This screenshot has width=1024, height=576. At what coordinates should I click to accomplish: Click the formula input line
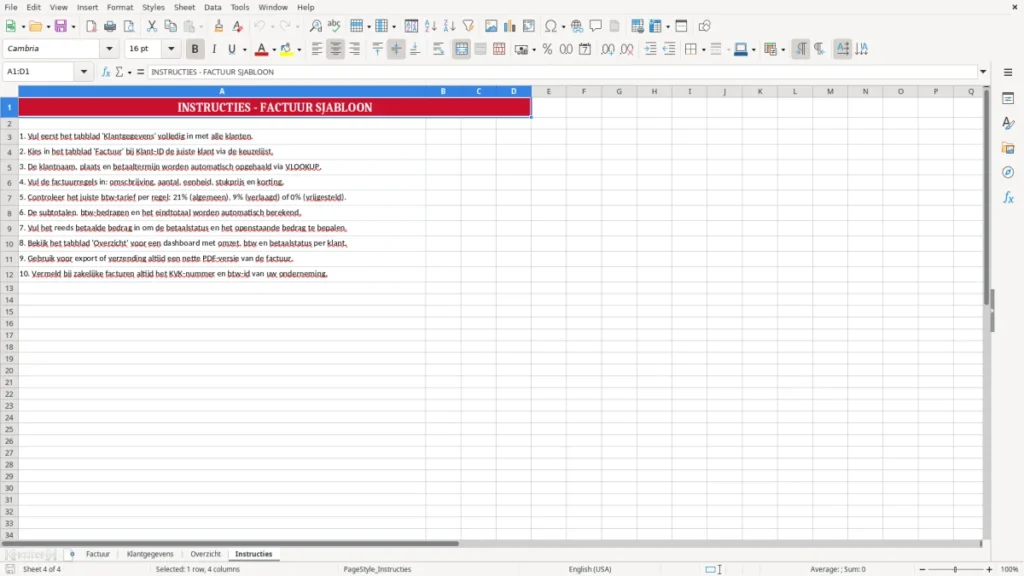tap(562, 72)
